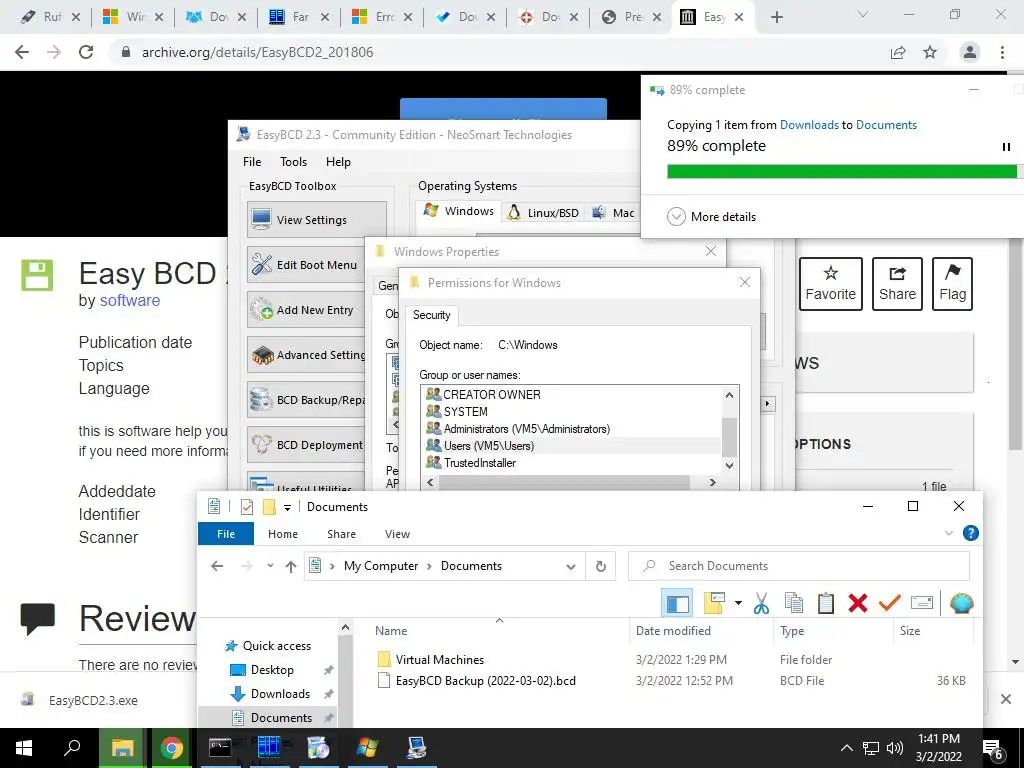This screenshot has width=1024, height=768.
Task: Click the red X Delete icon
Action: click(857, 603)
